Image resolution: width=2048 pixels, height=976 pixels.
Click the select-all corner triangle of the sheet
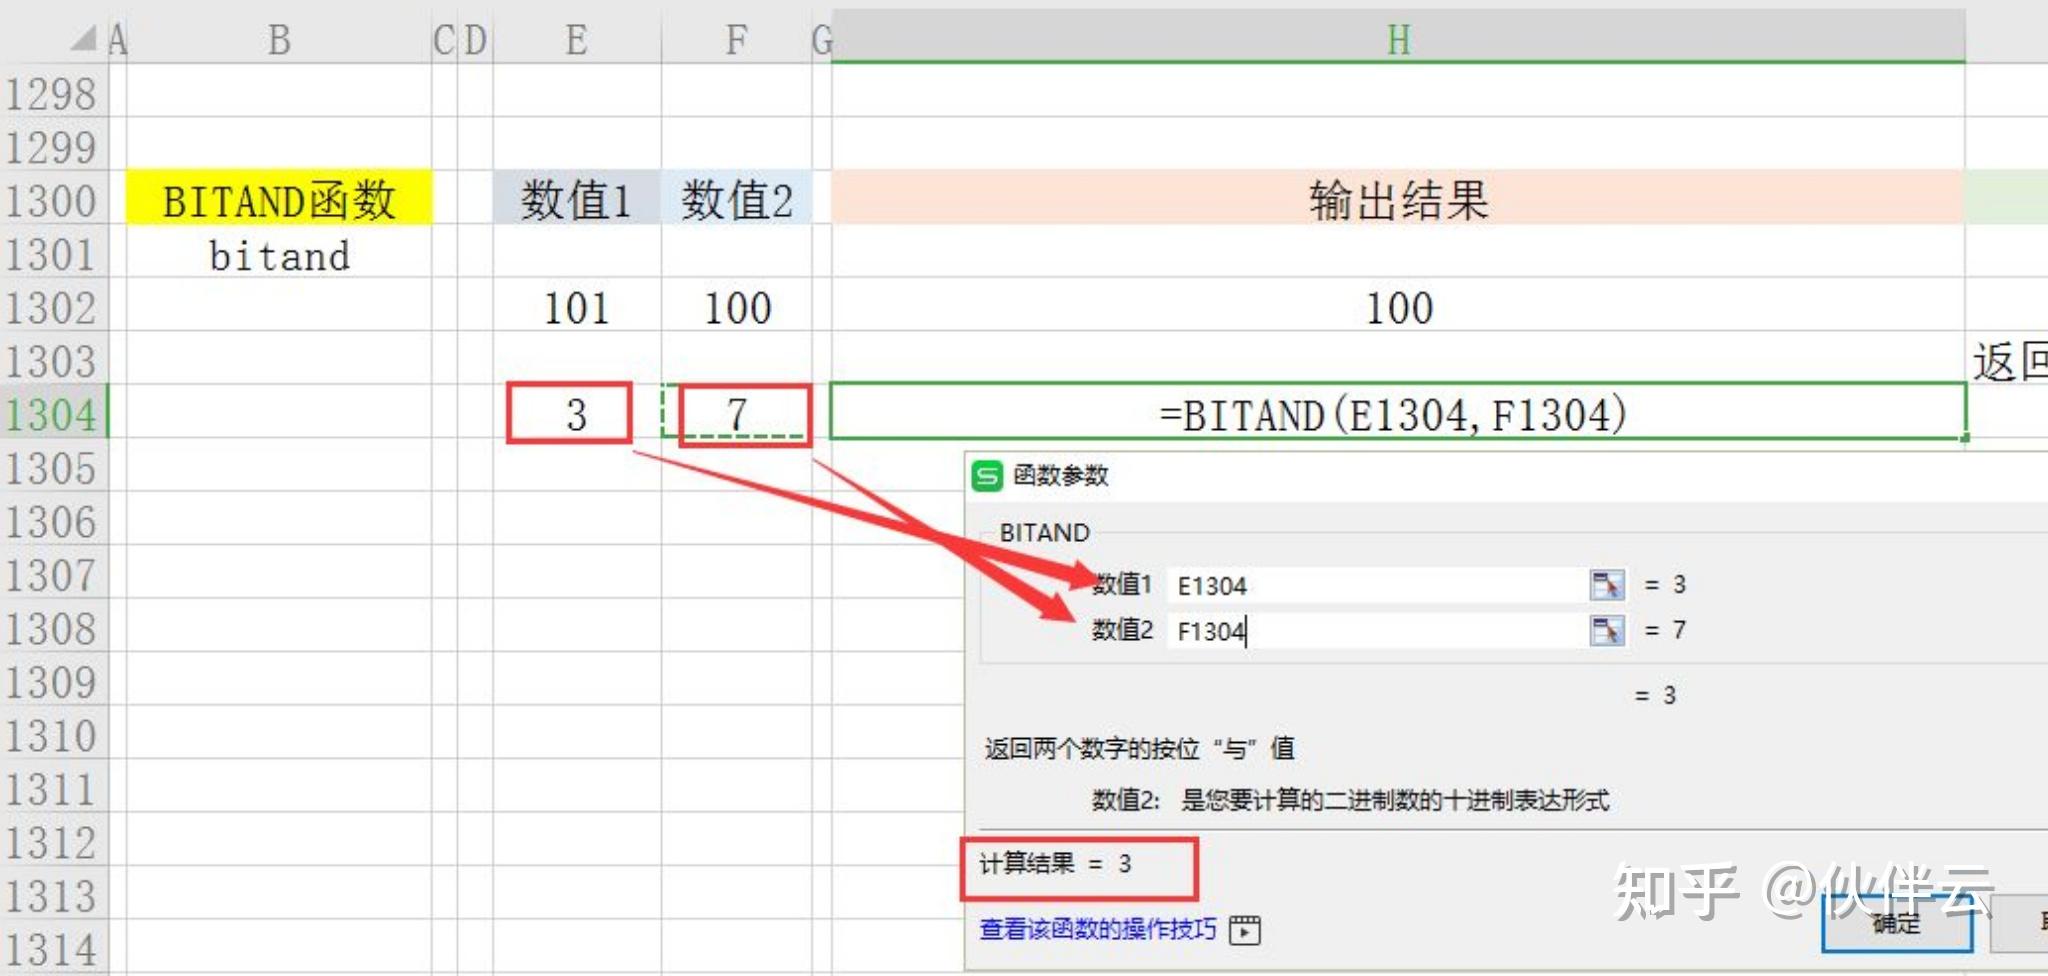[85, 39]
